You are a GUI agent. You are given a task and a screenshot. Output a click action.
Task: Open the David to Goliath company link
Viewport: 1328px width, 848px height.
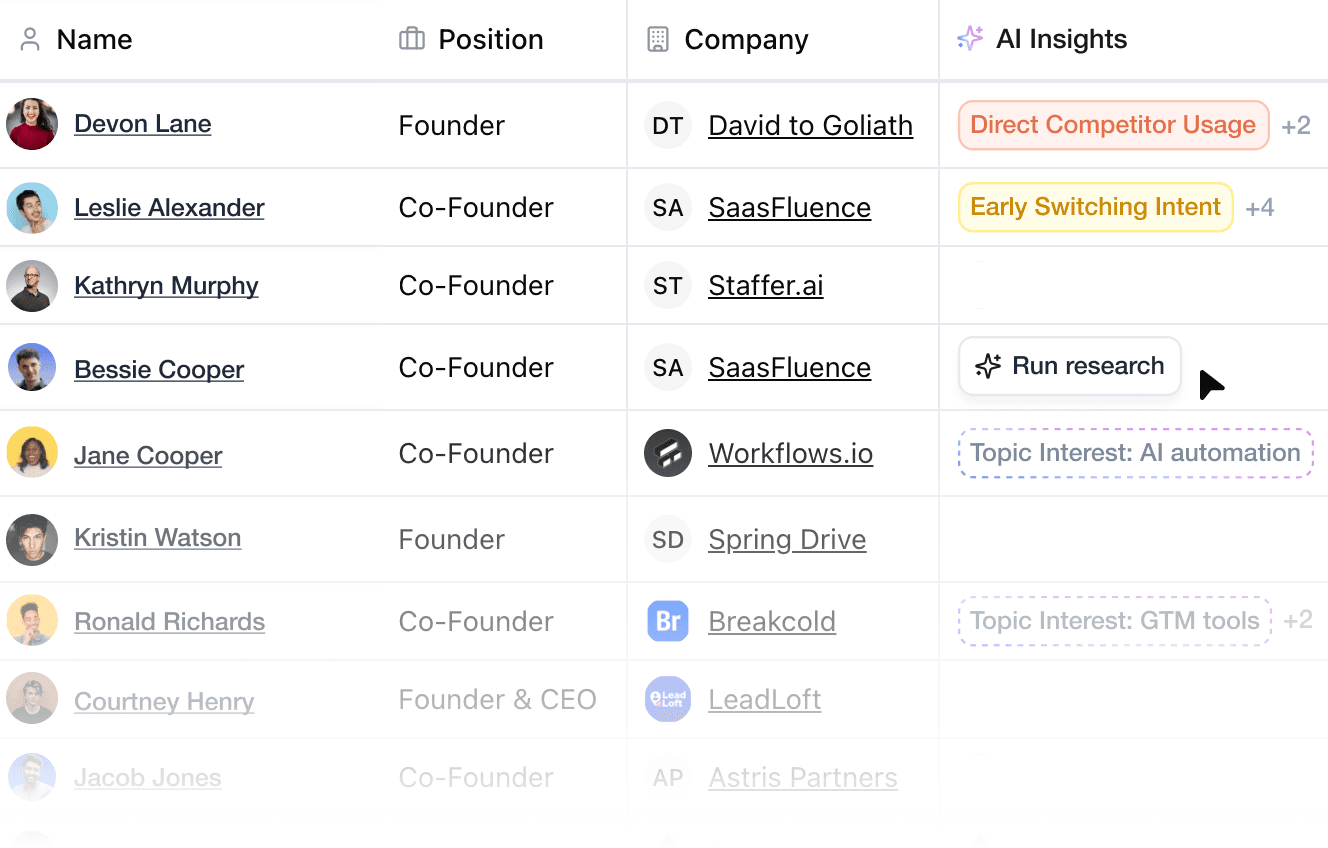(x=810, y=125)
